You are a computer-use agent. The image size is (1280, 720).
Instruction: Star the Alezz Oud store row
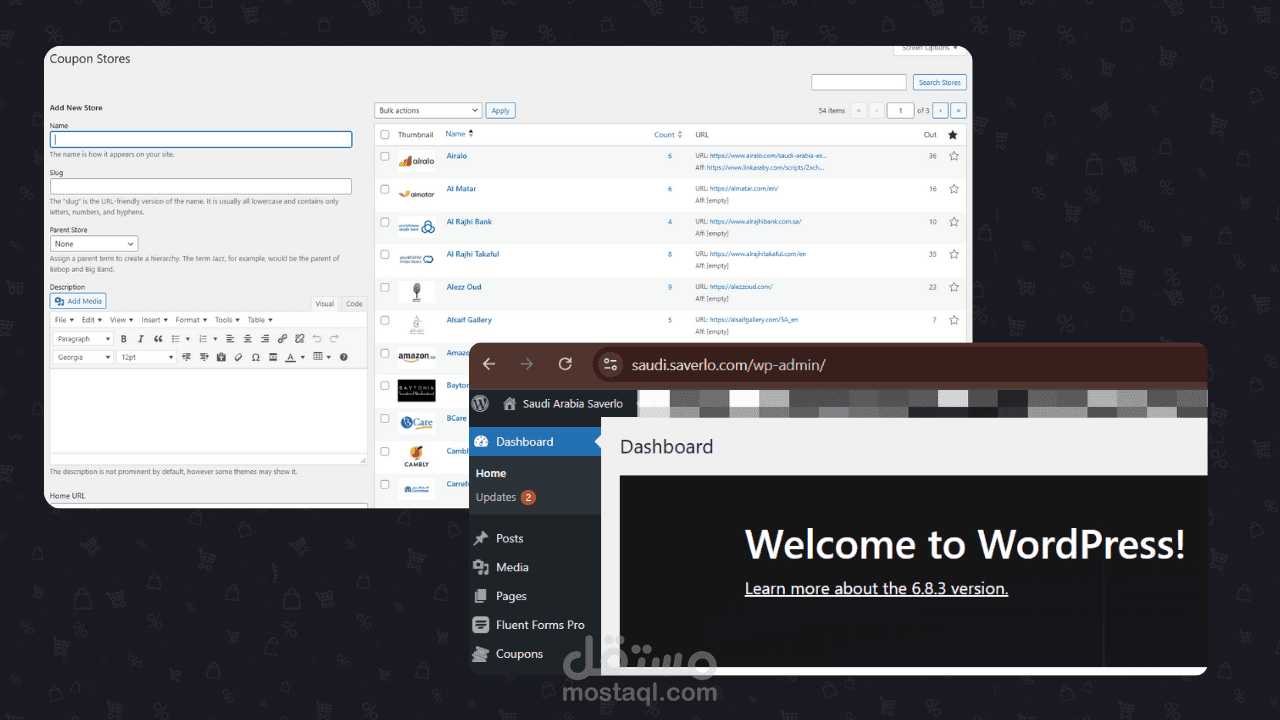tap(953, 287)
